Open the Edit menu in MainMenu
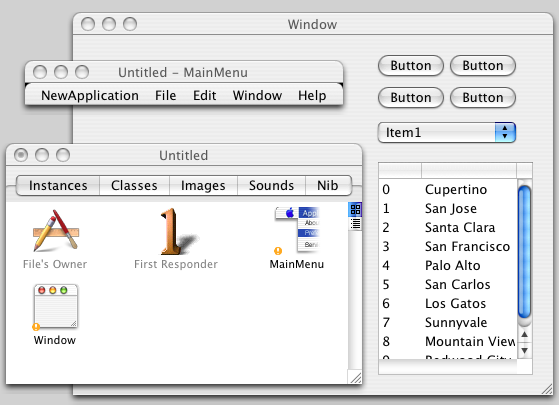The width and height of the screenshot is (559, 405). (x=205, y=96)
